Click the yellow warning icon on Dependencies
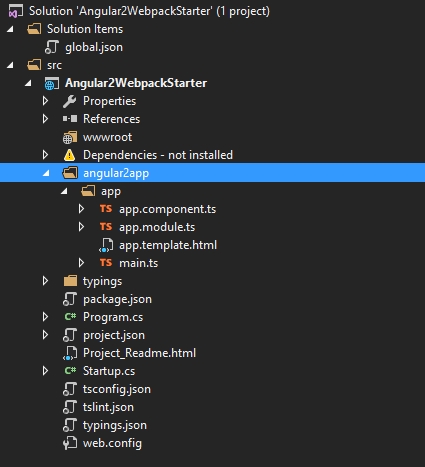Screen dimensions: 425x467 pyautogui.click(x=69, y=155)
